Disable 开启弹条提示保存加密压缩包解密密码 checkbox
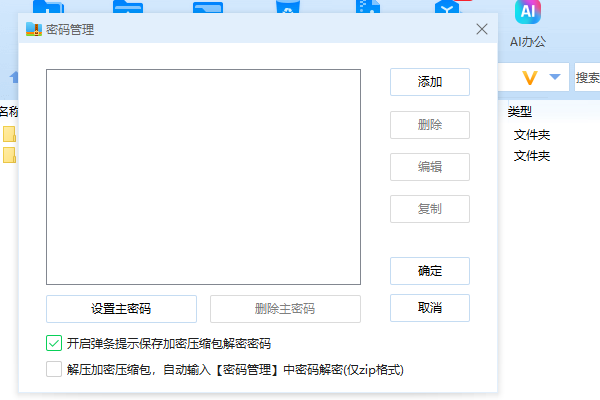This screenshot has height=400, width=600. point(54,343)
